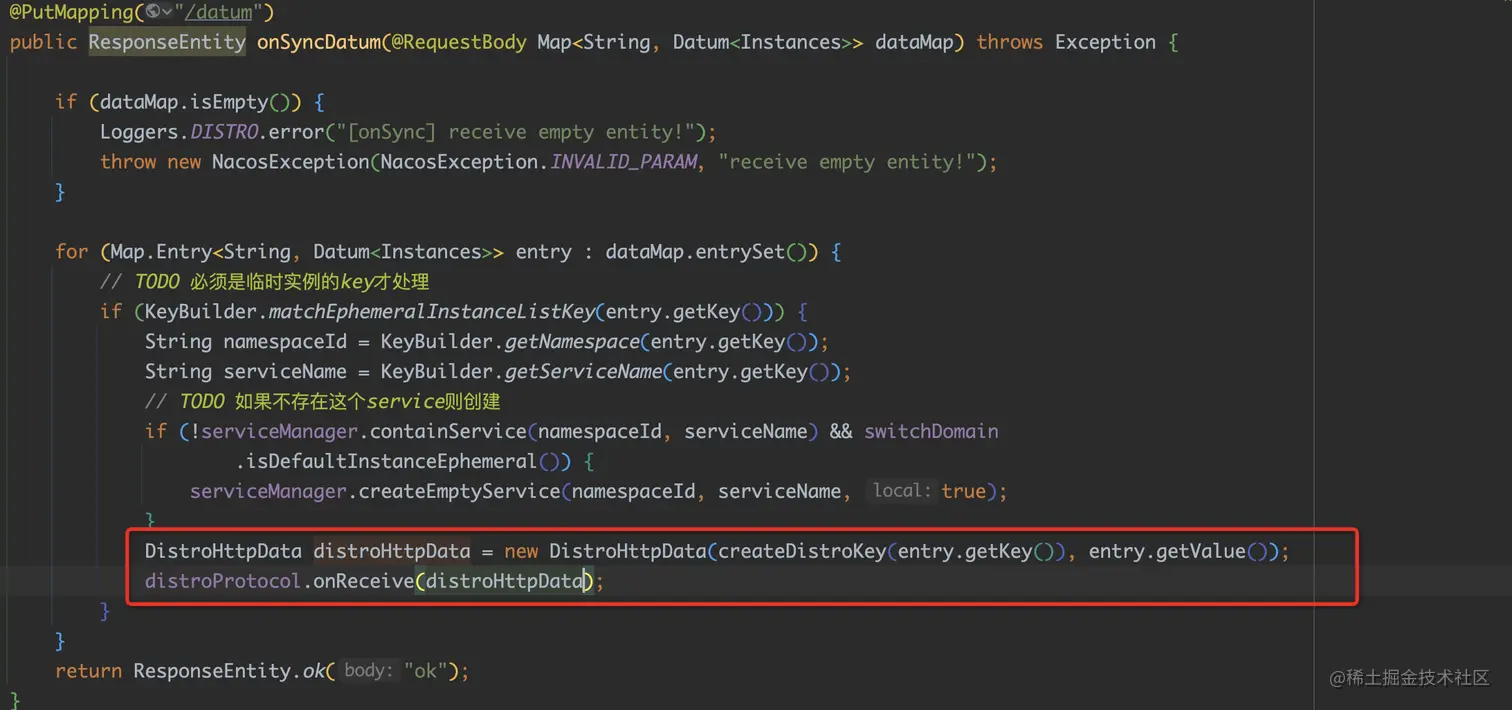Click the globe icon in @PutMapping annotation
The height and width of the screenshot is (710, 1512).
point(153,12)
